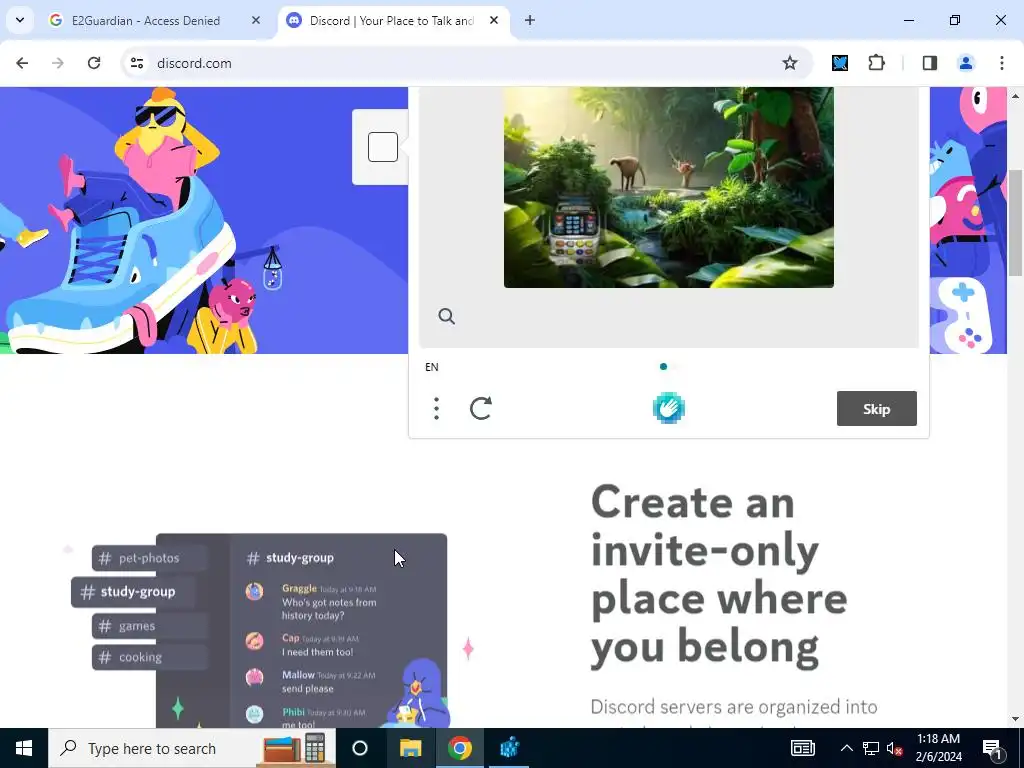The height and width of the screenshot is (768, 1024).
Task: Click the Chrome taskbar icon
Action: pos(460,748)
